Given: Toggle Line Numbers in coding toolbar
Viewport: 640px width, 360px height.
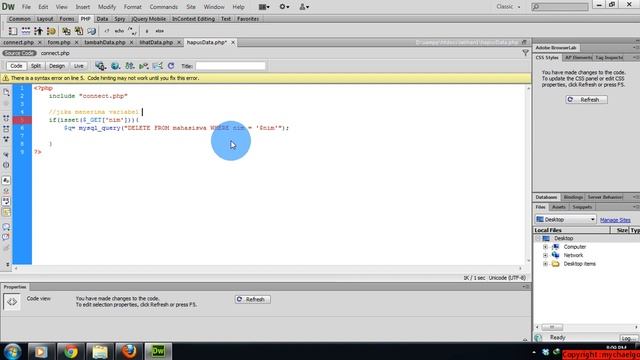Looking at the screenshot, I should (x=6, y=180).
